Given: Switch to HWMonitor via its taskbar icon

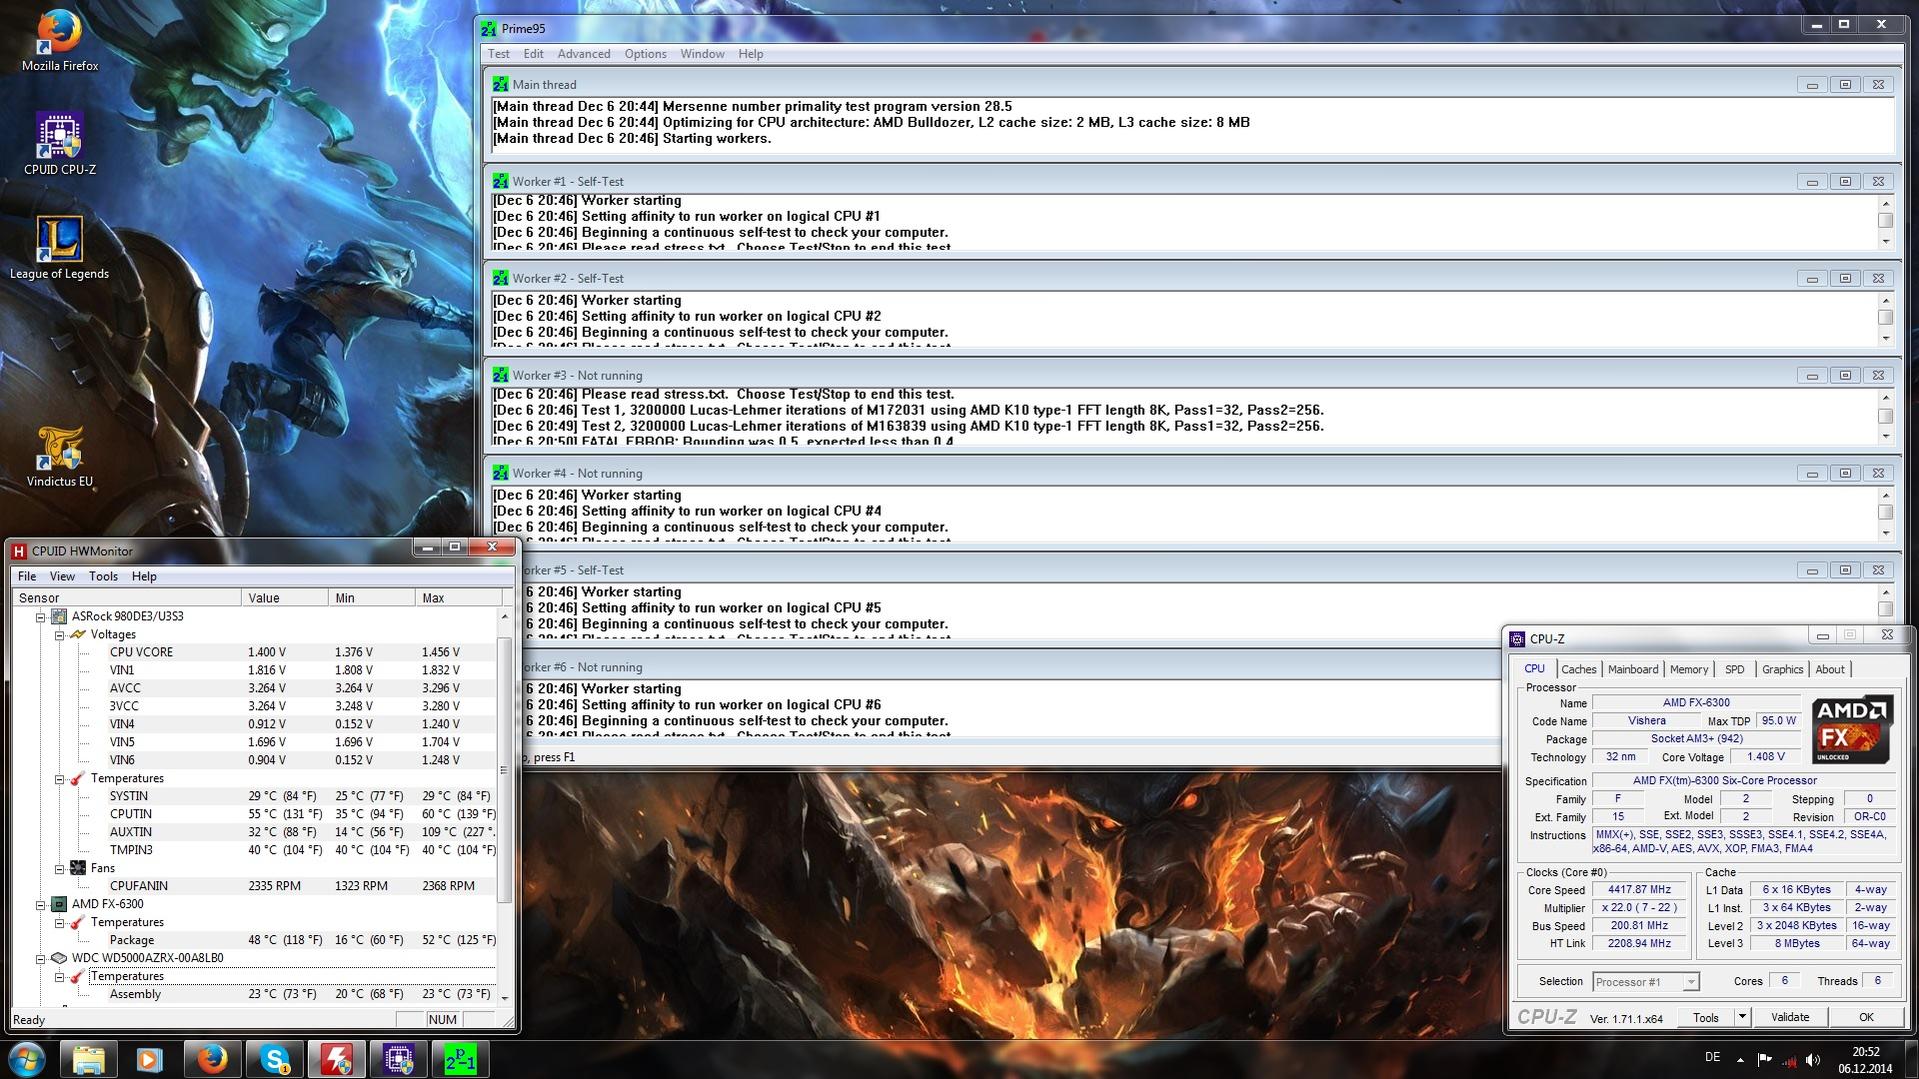Looking at the screenshot, I should pos(336,1059).
